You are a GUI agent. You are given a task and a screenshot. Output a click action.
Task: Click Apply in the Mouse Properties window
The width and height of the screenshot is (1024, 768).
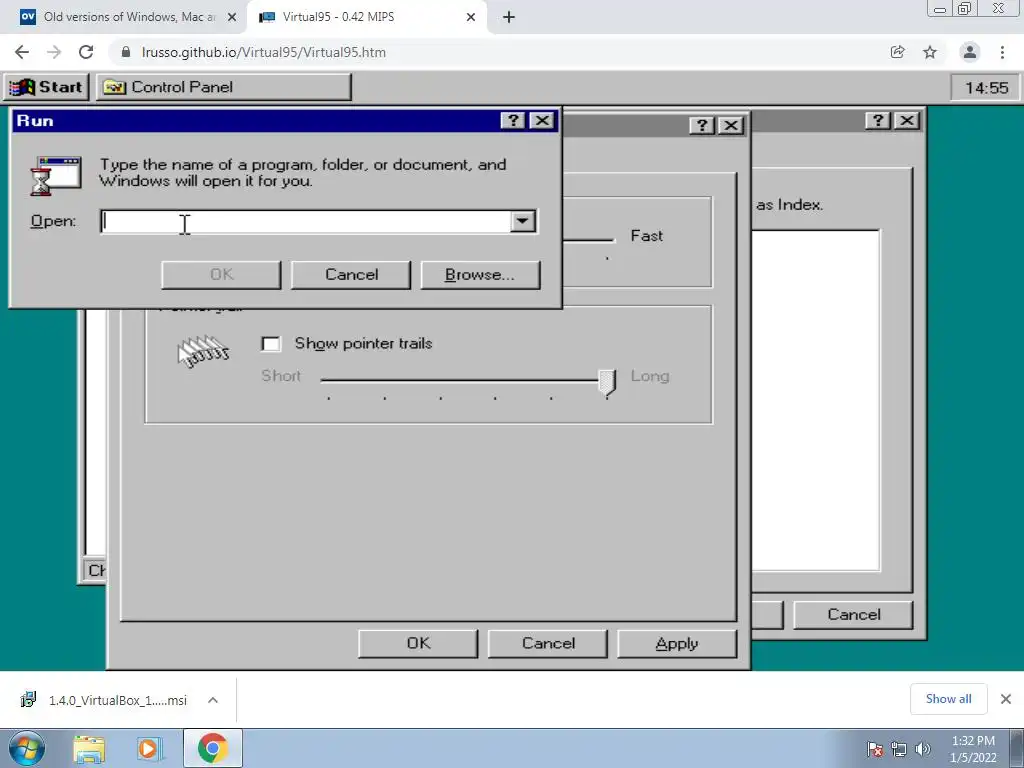677,643
